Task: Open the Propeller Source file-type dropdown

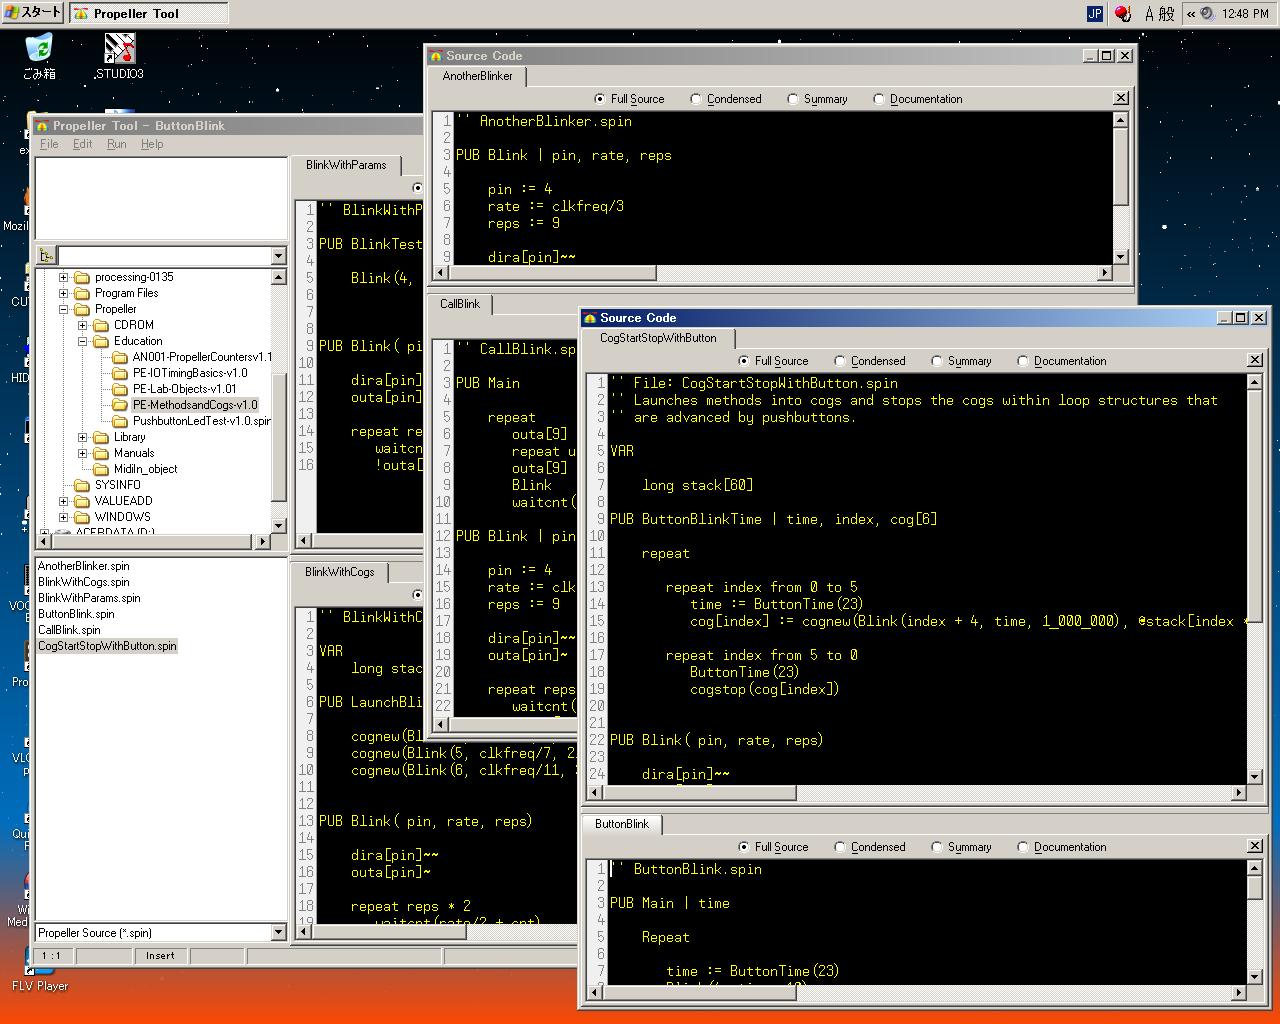Action: [x=278, y=933]
